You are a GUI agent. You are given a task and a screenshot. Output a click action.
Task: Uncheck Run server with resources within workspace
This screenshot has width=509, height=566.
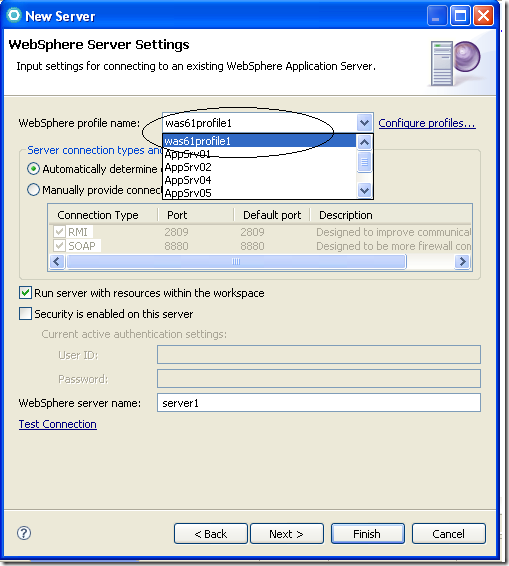pyautogui.click(x=25, y=293)
